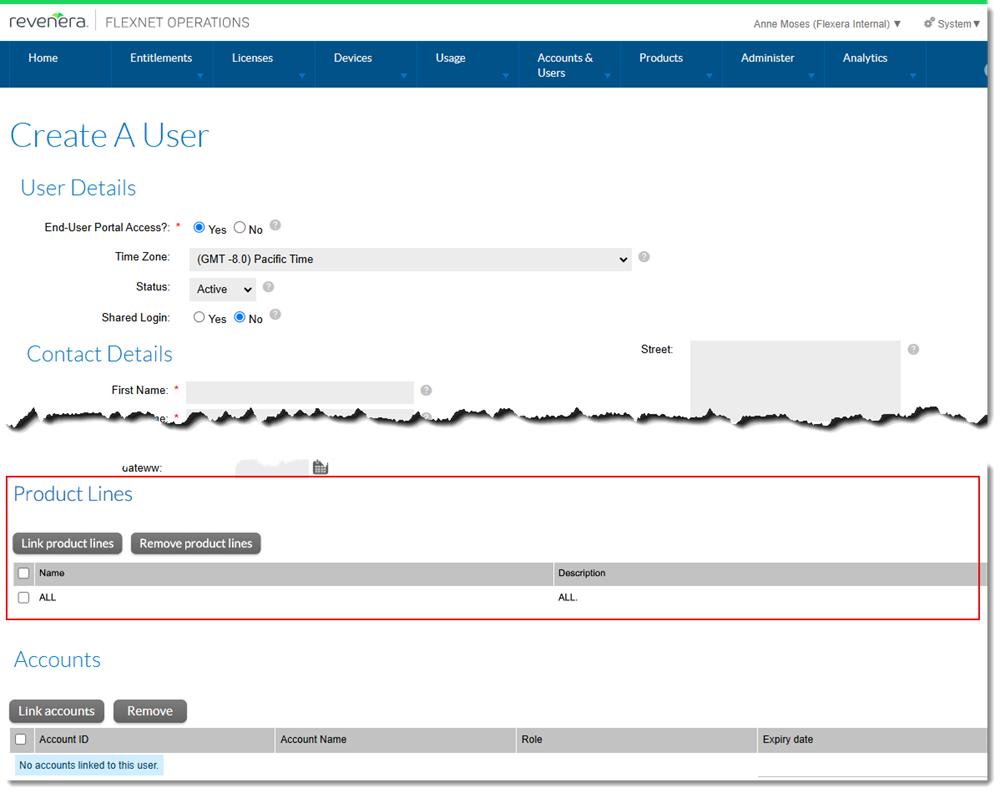Click help icon beside Time Zone dropdown
Viewport: 1000px width, 793px height.
644,257
